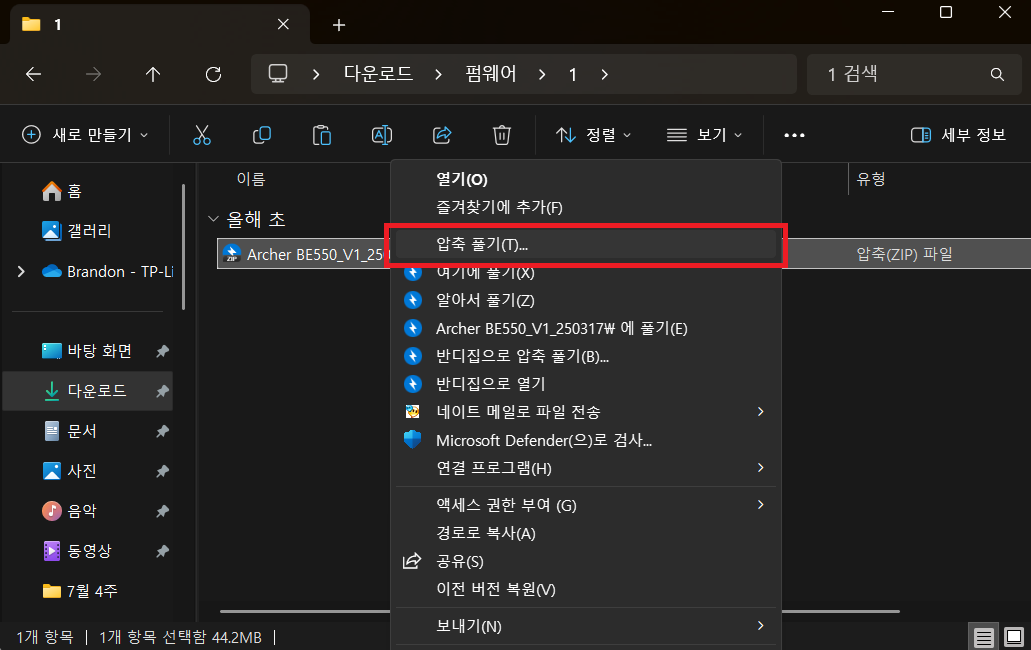1031x650 pixels.
Task: Expand the Brandon OneDrive tree node
Action: tap(21, 271)
